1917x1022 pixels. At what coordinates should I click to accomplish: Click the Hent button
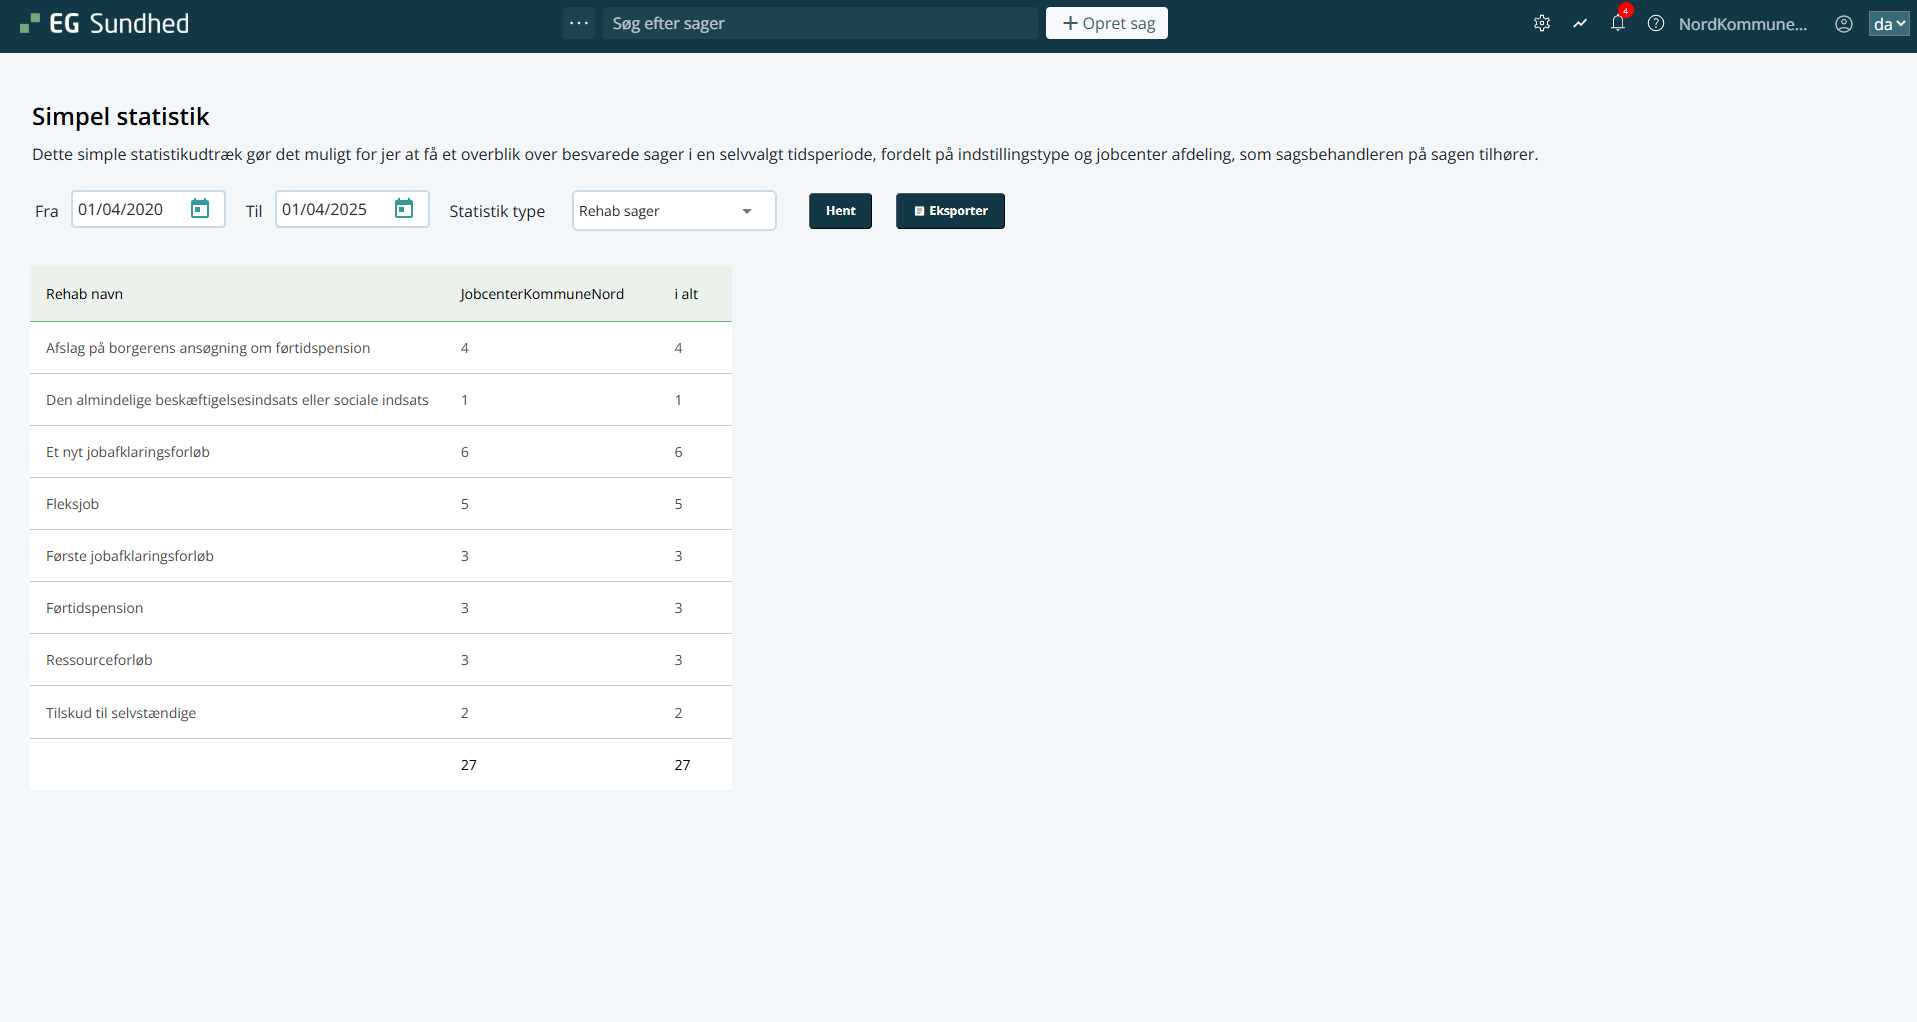[840, 211]
